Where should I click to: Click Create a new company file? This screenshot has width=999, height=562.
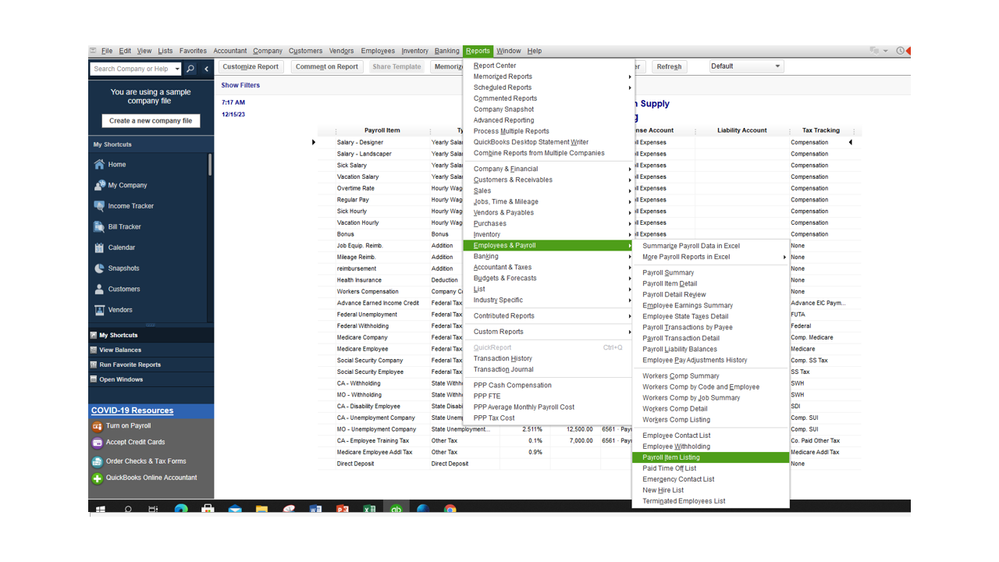click(x=150, y=121)
